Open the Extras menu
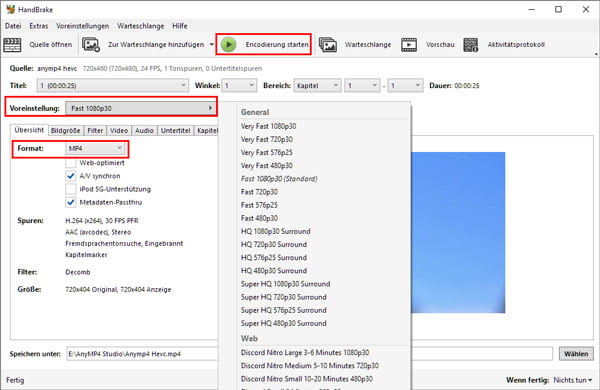600x390 pixels. [39, 26]
